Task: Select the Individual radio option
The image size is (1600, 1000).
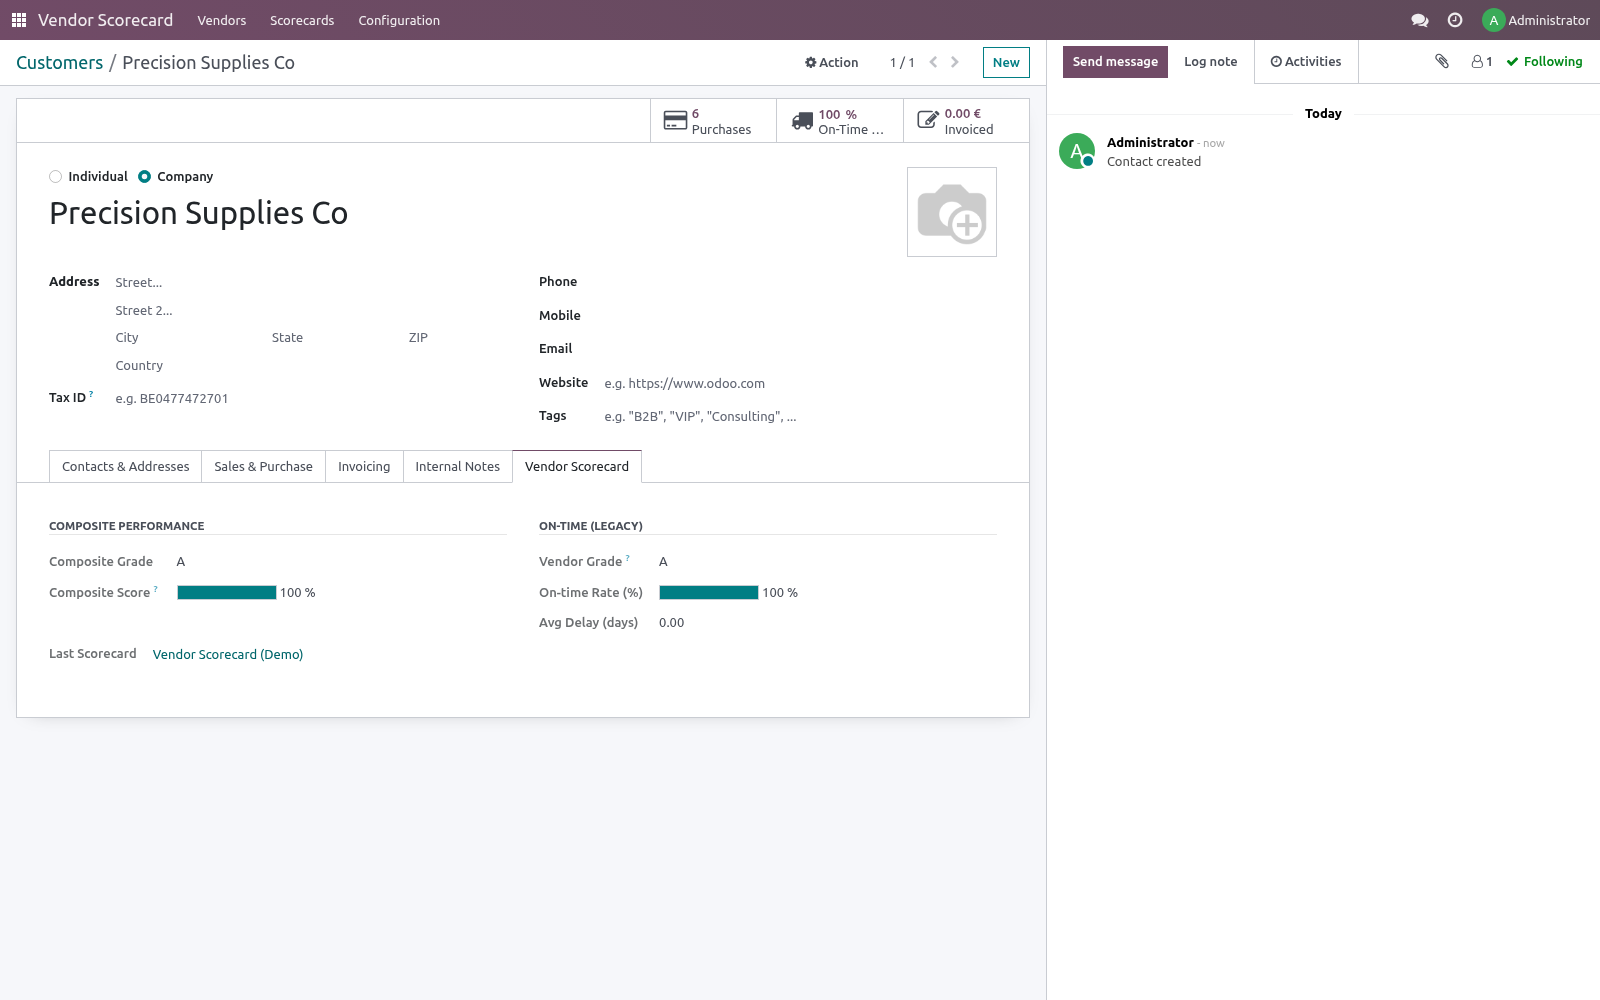Action: 56,177
